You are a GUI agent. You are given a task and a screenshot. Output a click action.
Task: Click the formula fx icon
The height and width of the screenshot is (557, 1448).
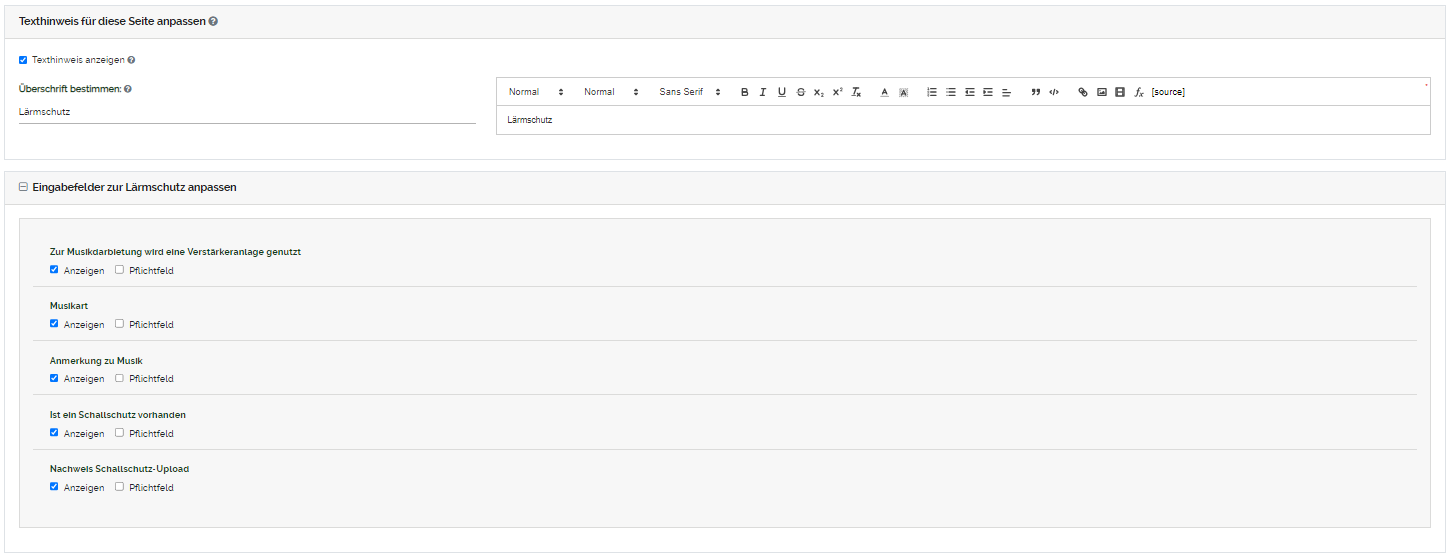1138,92
